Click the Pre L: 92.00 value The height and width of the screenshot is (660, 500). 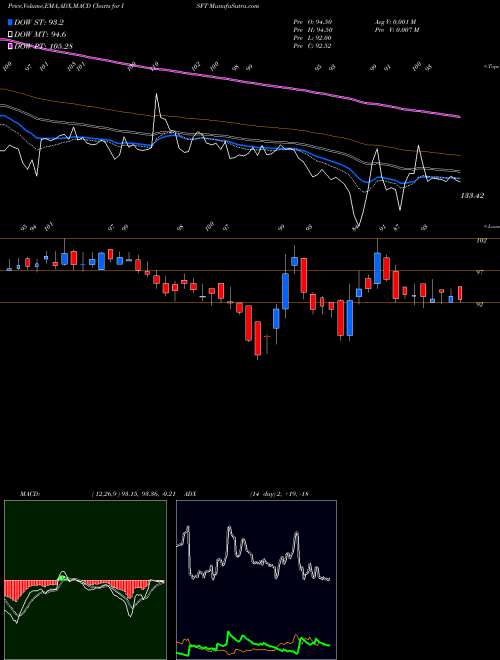313,38
